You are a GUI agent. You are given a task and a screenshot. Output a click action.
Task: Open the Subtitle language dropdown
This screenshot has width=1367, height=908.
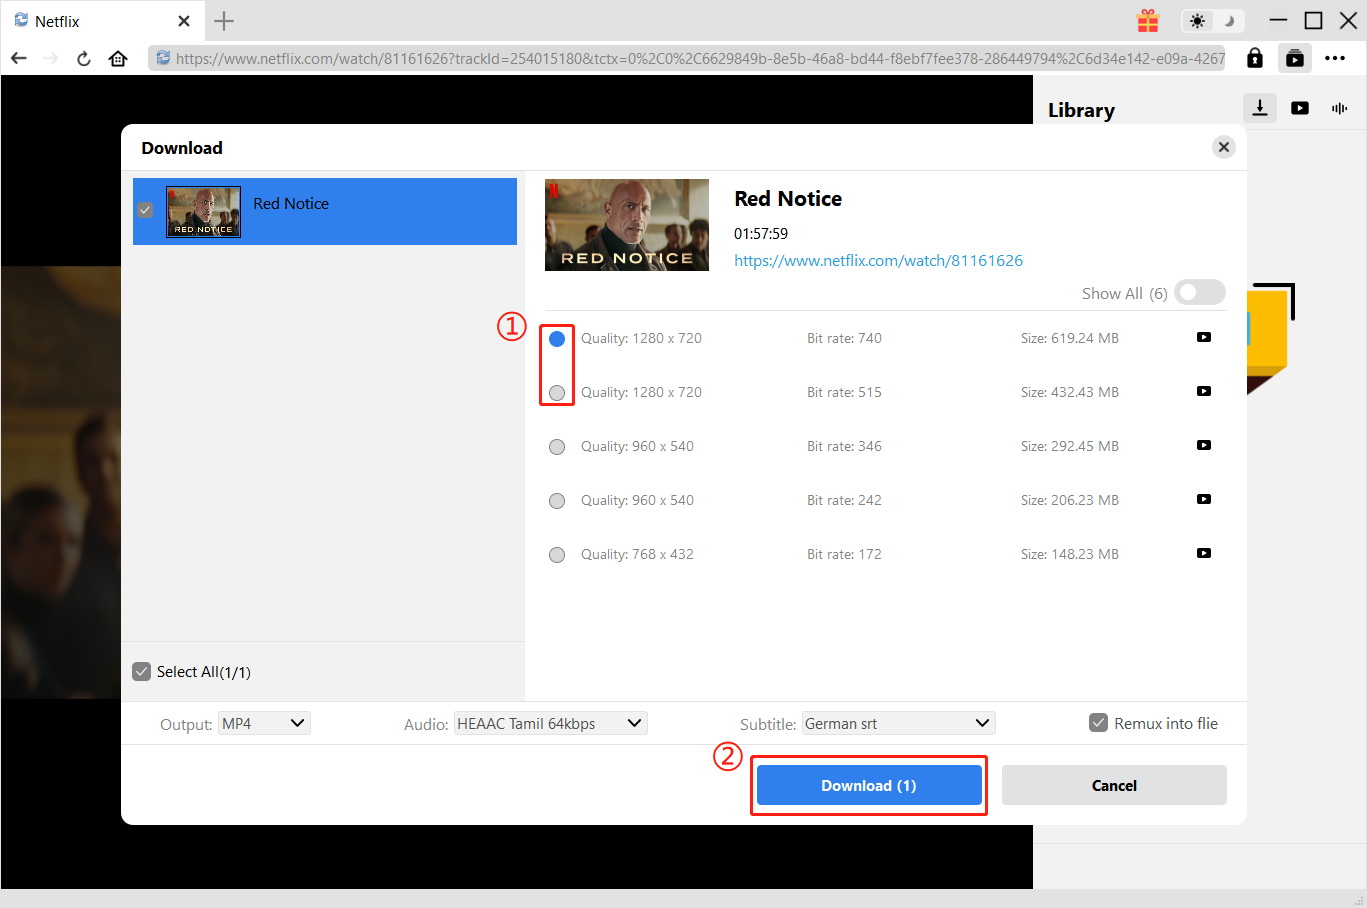coord(897,722)
